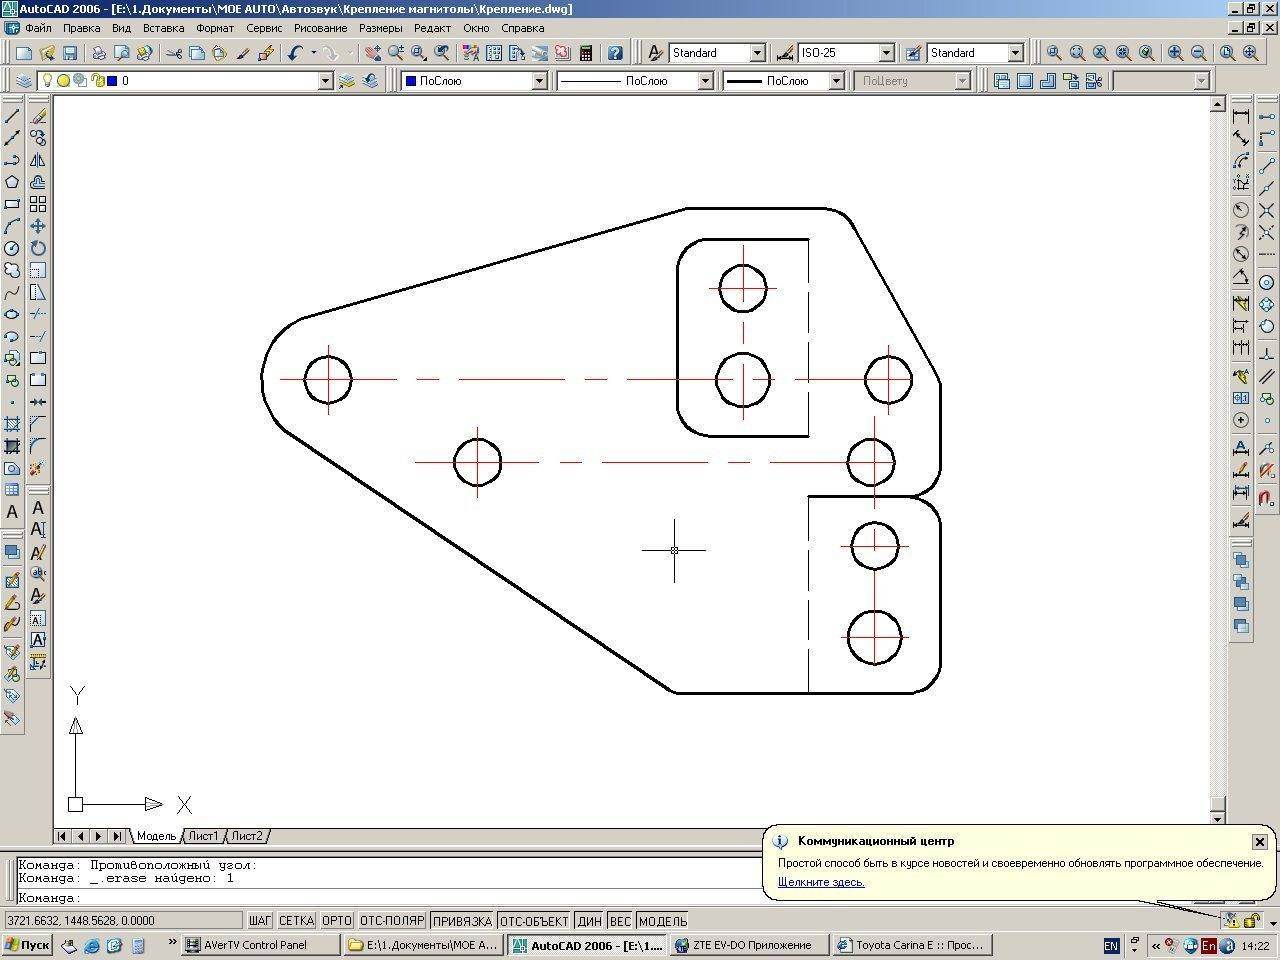Click the Щелкните здесь link
Viewport: 1280px width, 960px height.
[x=821, y=882]
